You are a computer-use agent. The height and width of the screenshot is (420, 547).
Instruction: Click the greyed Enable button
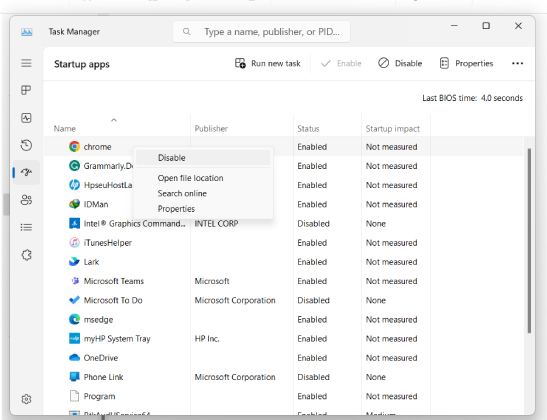341,63
